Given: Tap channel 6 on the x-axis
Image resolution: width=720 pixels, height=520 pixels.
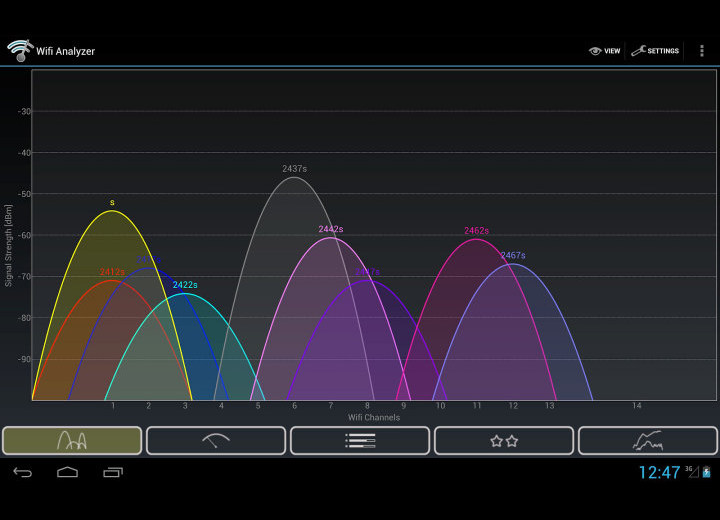Looking at the screenshot, I should pyautogui.click(x=294, y=406).
